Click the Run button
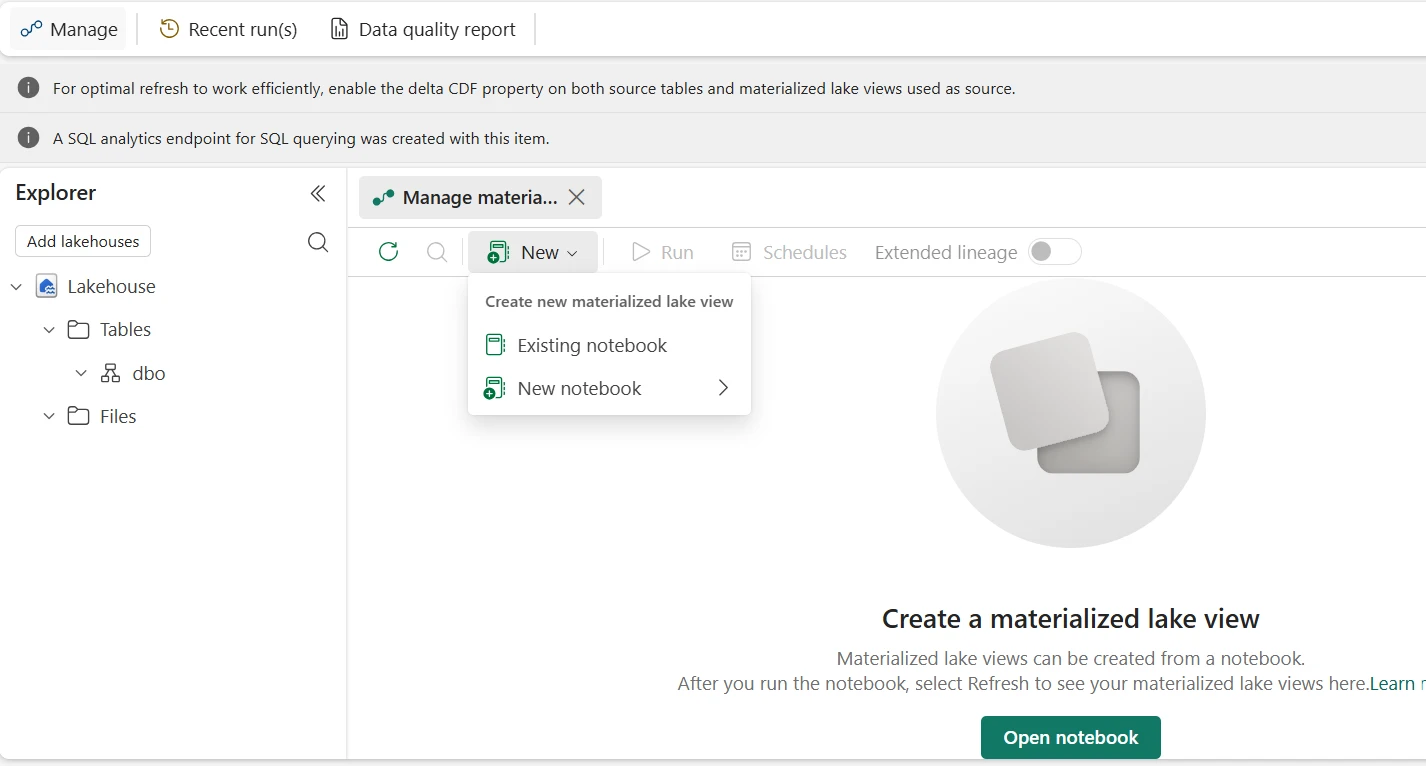This screenshot has height=766, width=1426. click(662, 252)
